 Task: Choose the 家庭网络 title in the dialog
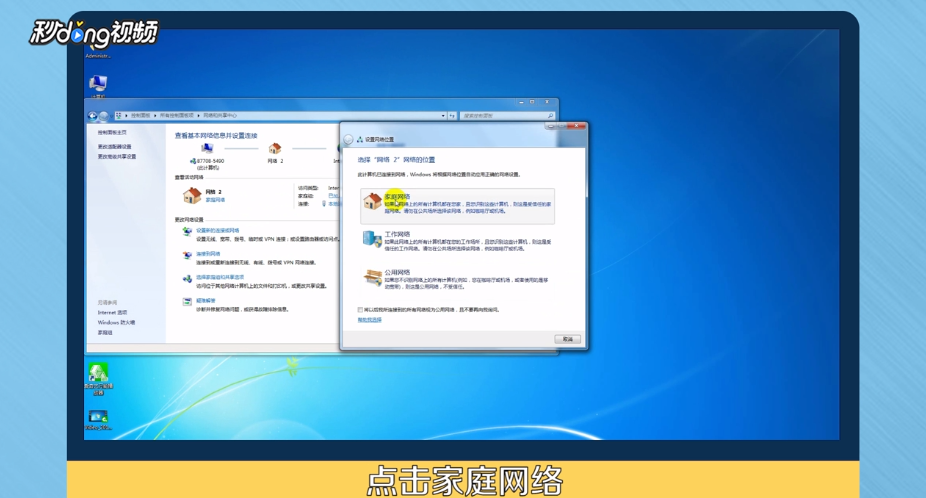(x=397, y=196)
